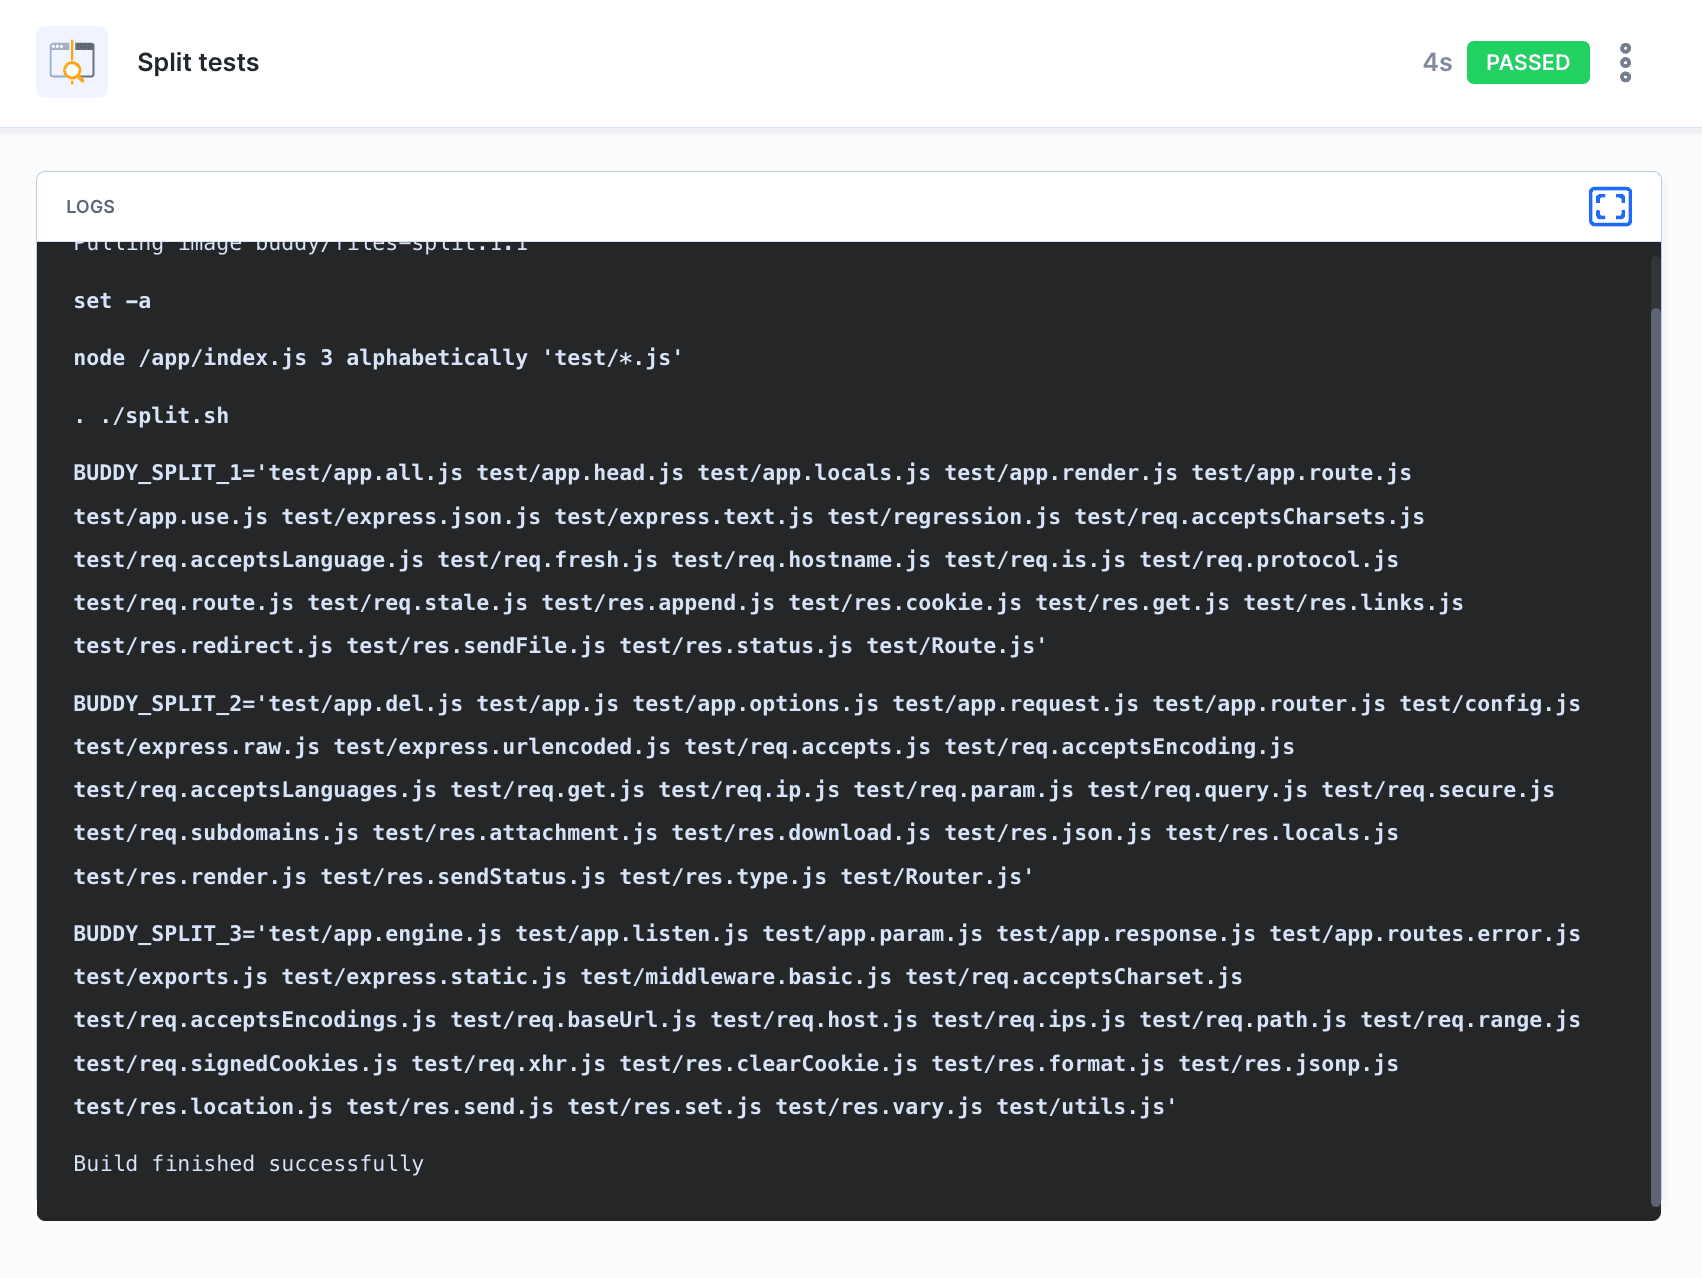Click the Split tests action icon
The height and width of the screenshot is (1278, 1702).
pos(71,62)
